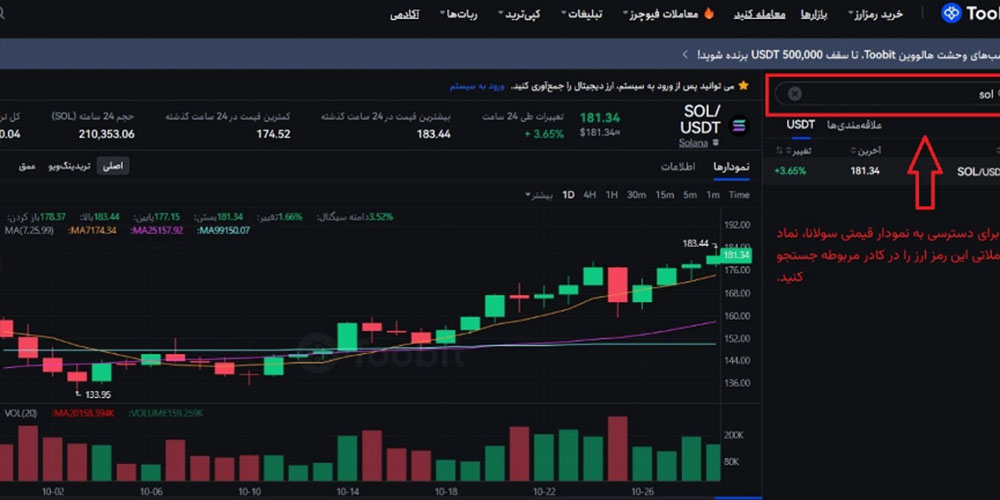Viewport: 1000px width, 500px height.
Task: Select the 1D chart interval
Action: (568, 195)
